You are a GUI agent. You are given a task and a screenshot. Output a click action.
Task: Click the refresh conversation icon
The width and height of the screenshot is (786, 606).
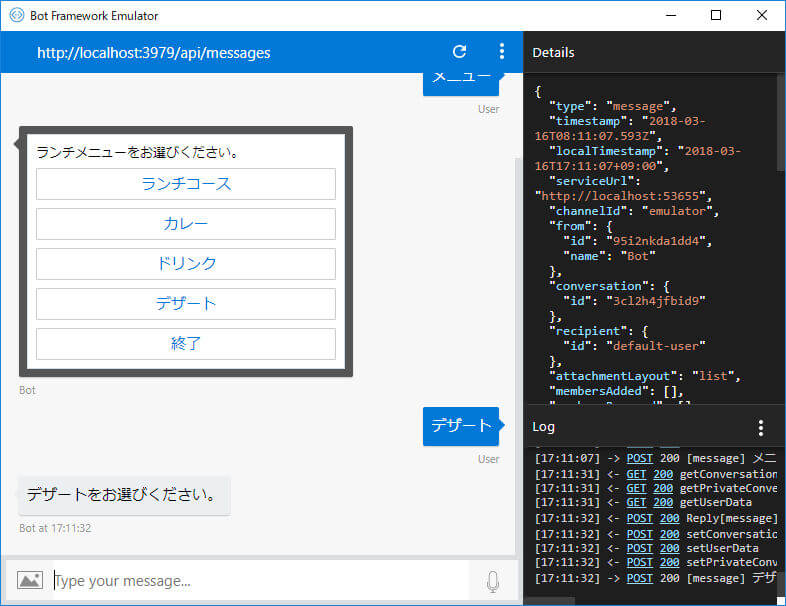tap(460, 52)
